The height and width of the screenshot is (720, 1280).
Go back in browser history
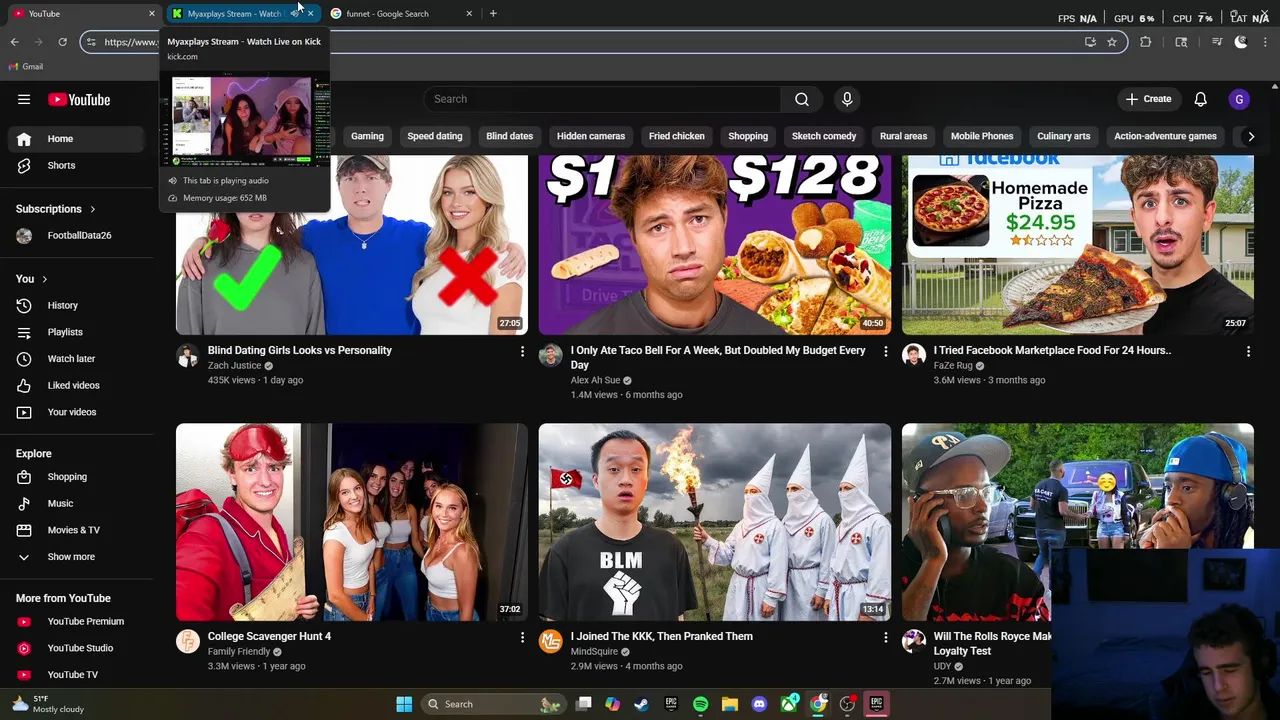coord(14,42)
